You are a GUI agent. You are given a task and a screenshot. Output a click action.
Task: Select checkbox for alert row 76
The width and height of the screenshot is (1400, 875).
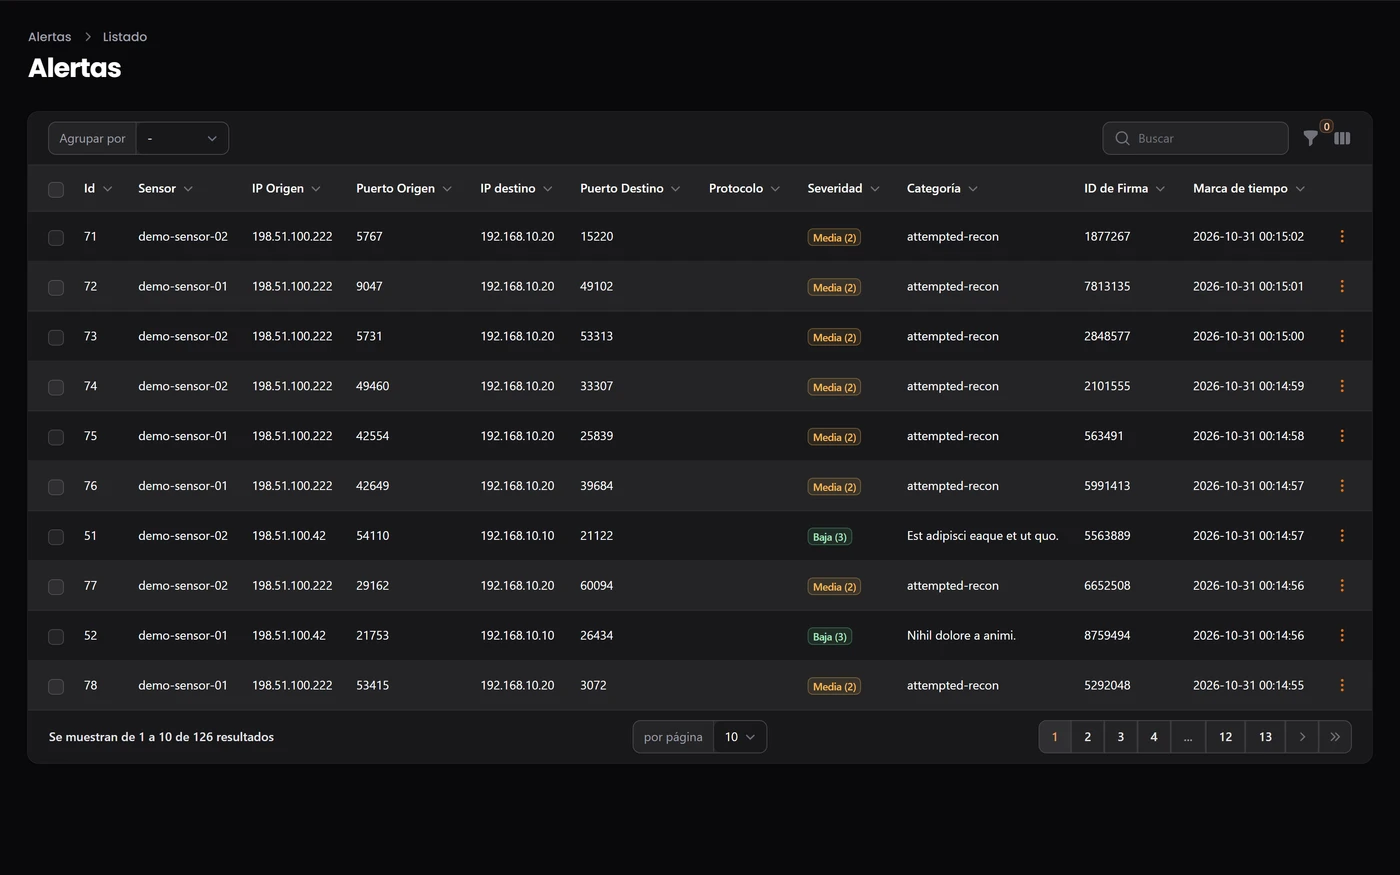(x=56, y=488)
